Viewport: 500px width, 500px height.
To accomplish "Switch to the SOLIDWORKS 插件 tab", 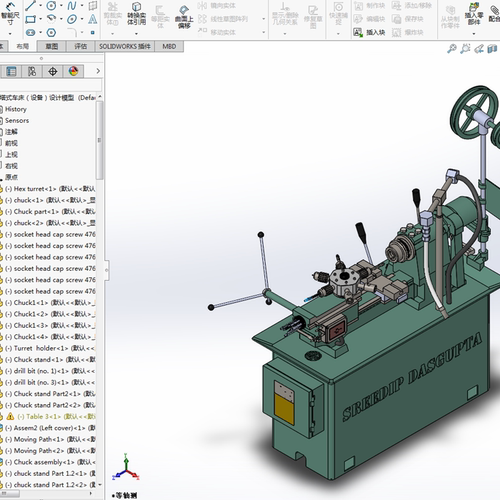I will [x=125, y=47].
